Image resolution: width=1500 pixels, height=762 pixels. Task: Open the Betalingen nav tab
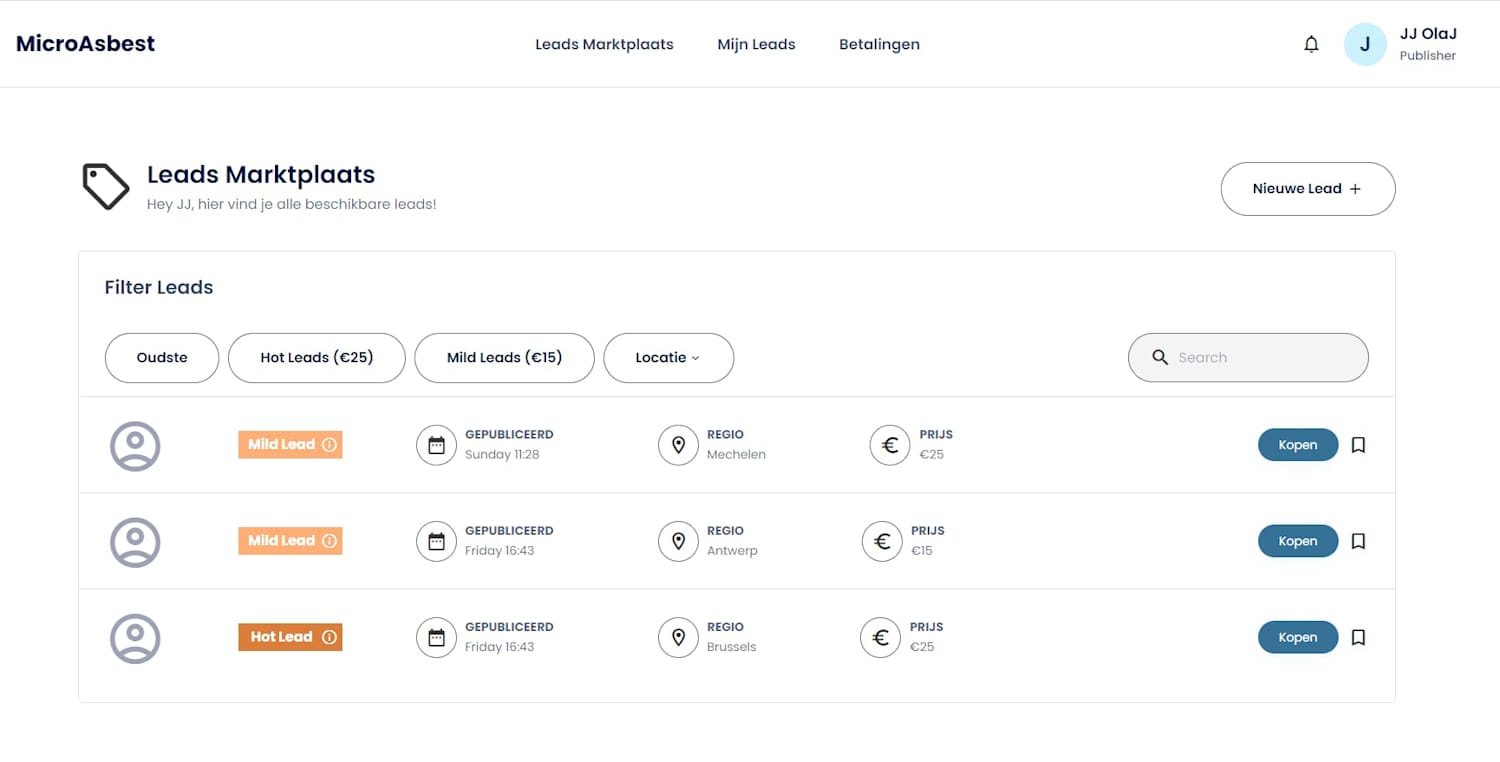[879, 44]
